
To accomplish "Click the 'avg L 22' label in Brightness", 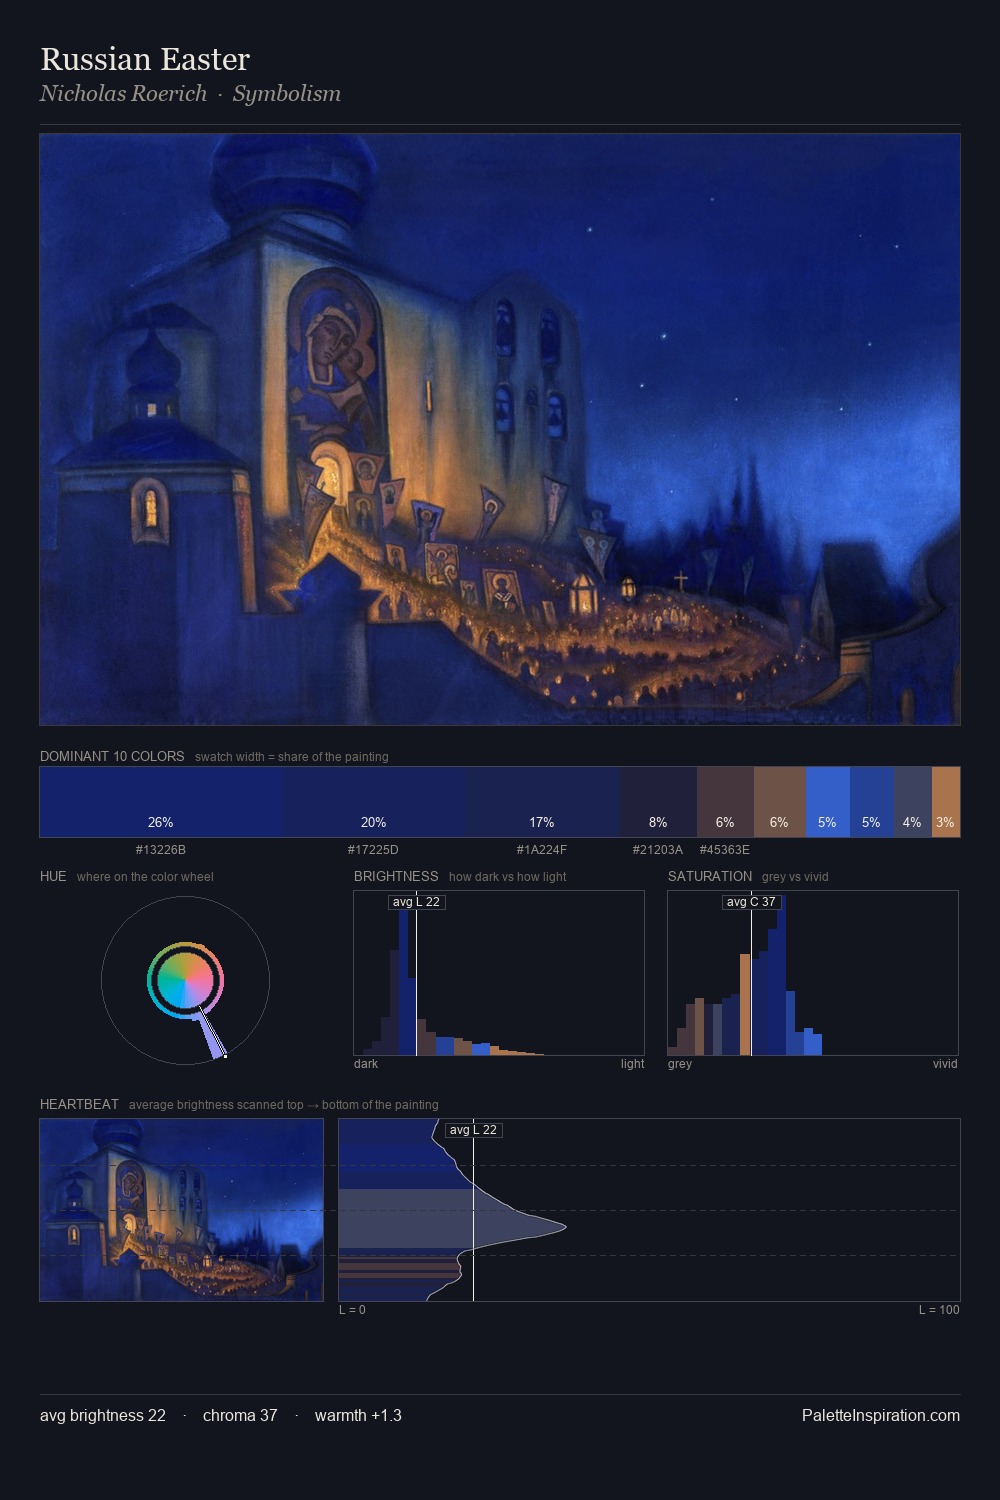I will 416,902.
